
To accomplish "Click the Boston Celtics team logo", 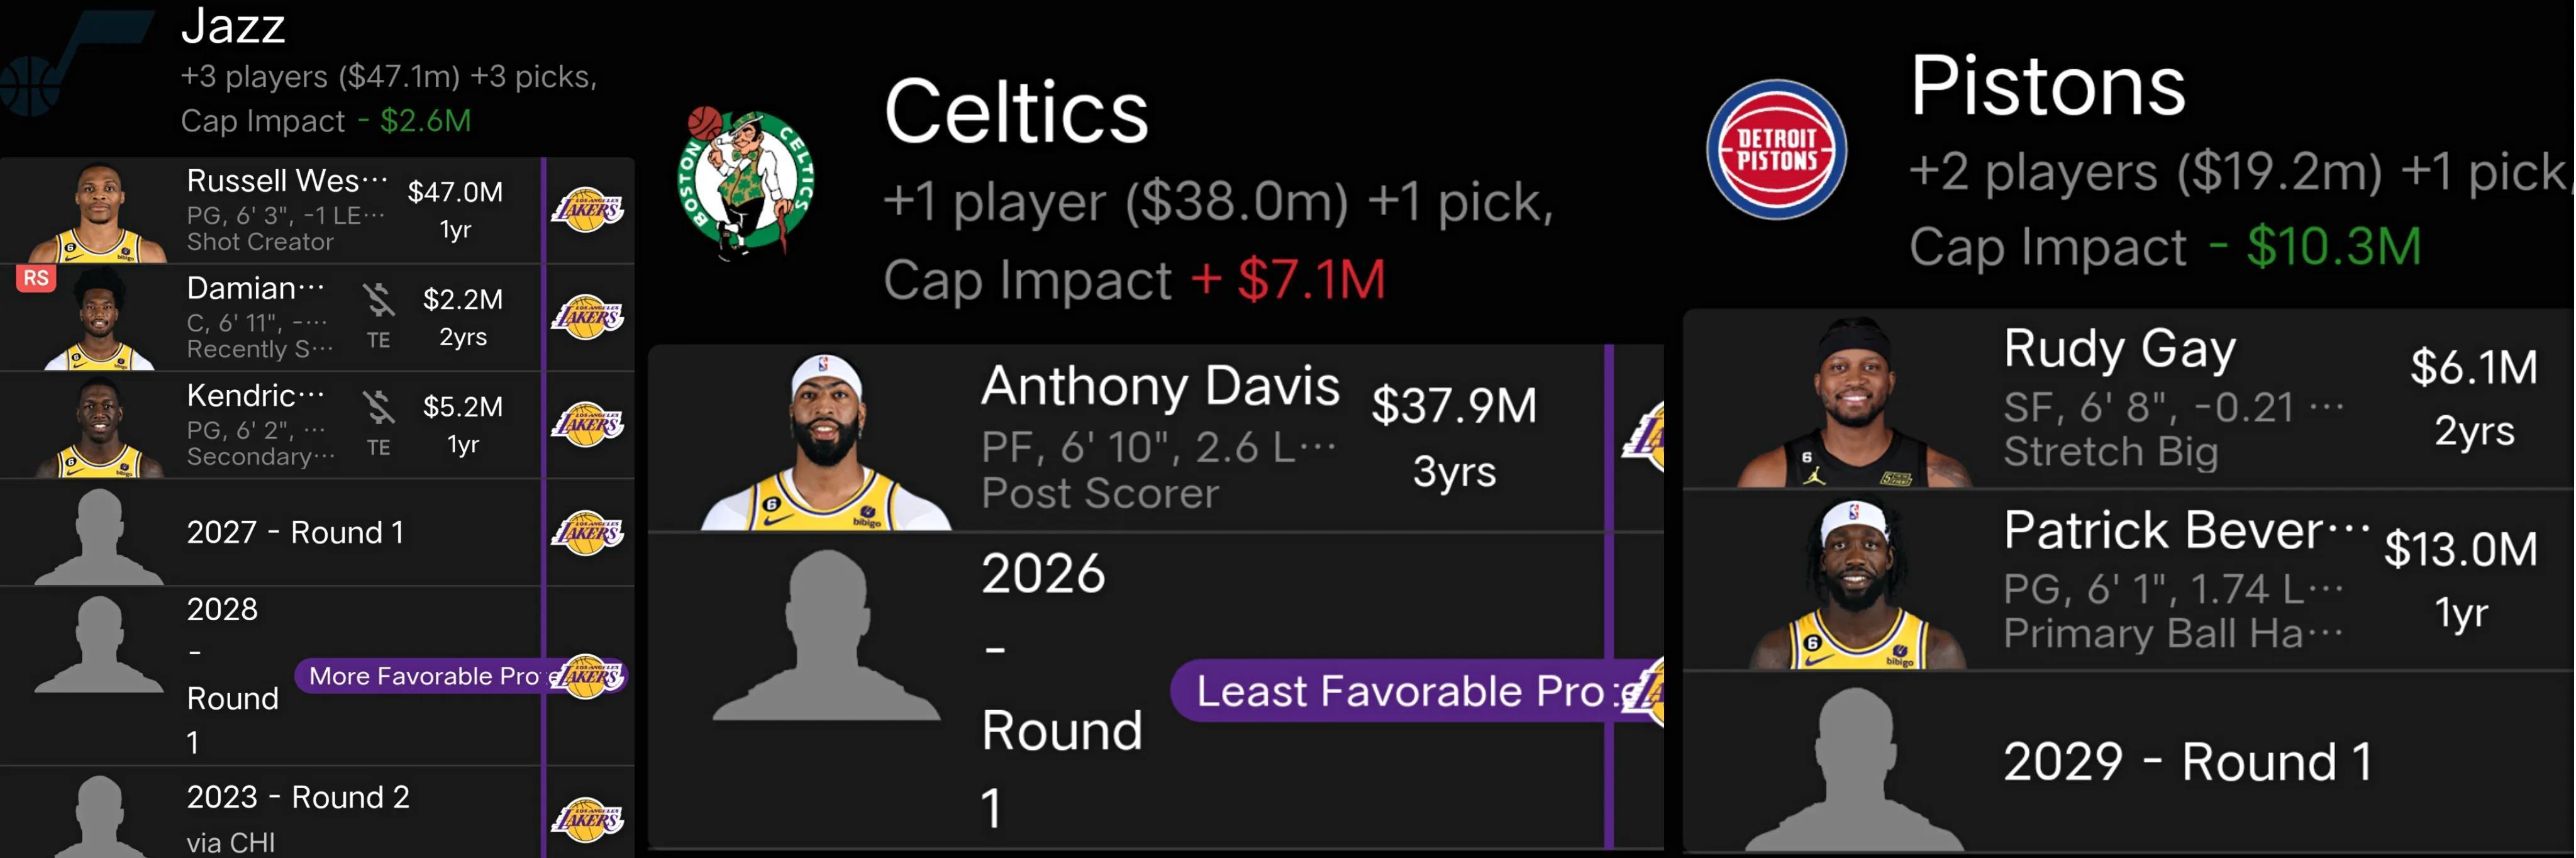I will (745, 183).
